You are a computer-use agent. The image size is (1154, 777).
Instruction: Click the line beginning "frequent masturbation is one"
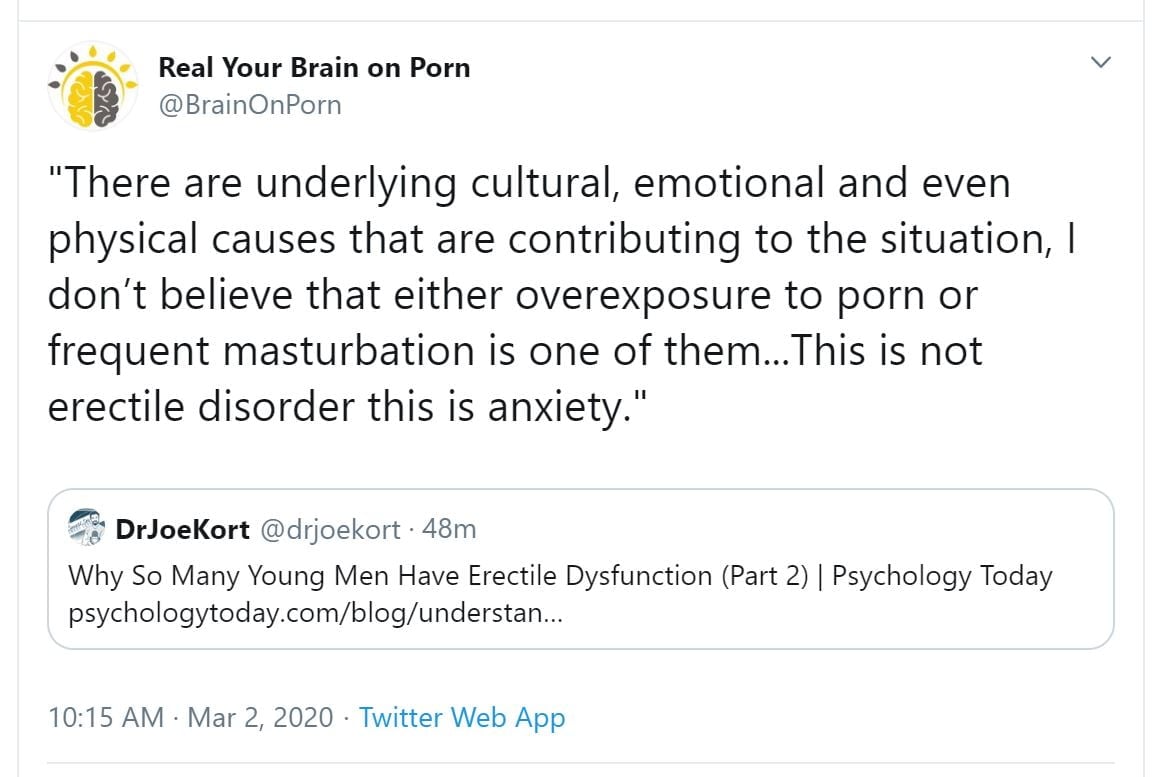515,351
